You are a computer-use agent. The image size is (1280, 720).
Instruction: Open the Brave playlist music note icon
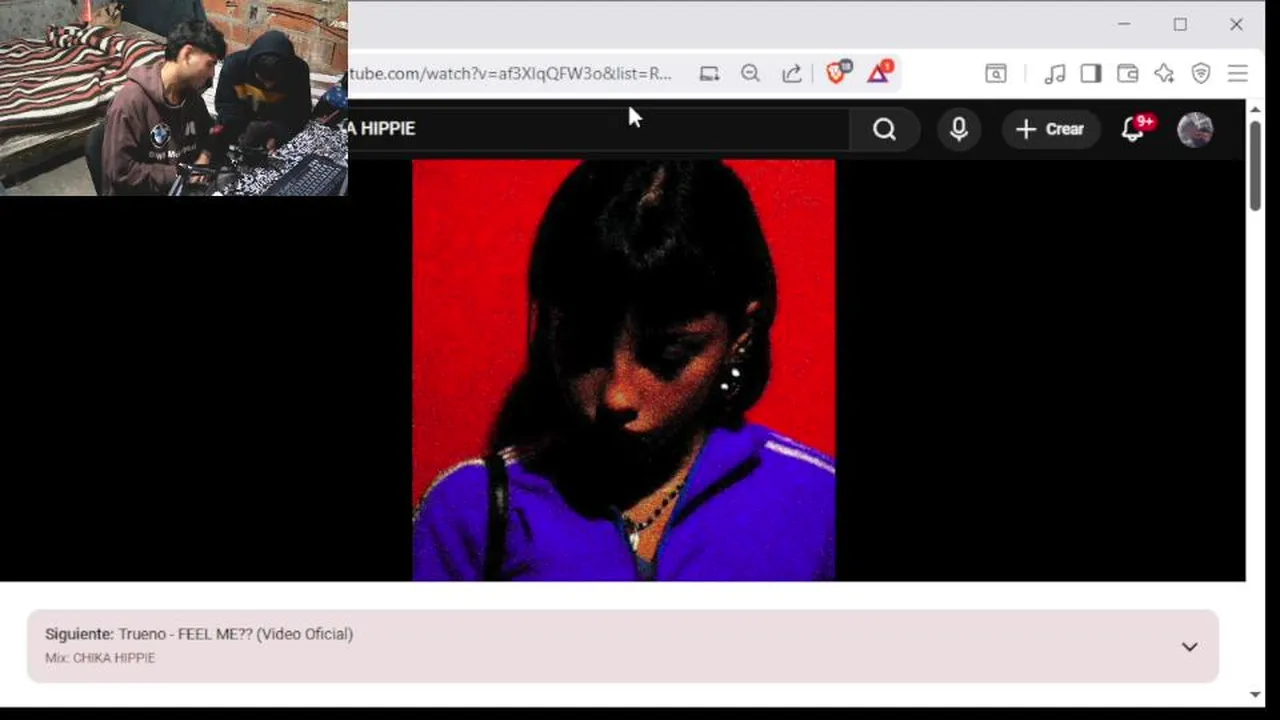click(x=1054, y=74)
